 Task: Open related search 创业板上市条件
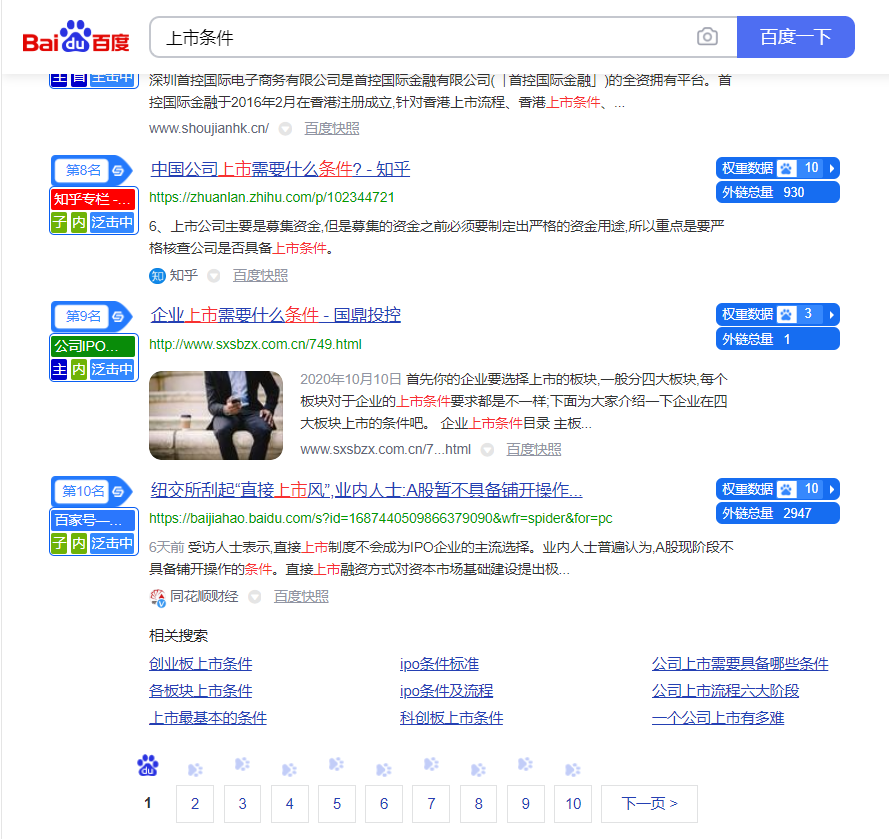tap(201, 664)
